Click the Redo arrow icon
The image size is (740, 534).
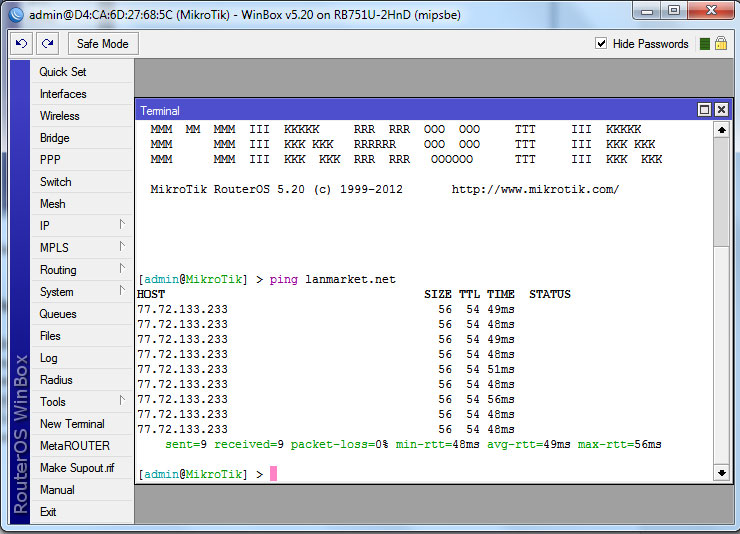coord(47,44)
